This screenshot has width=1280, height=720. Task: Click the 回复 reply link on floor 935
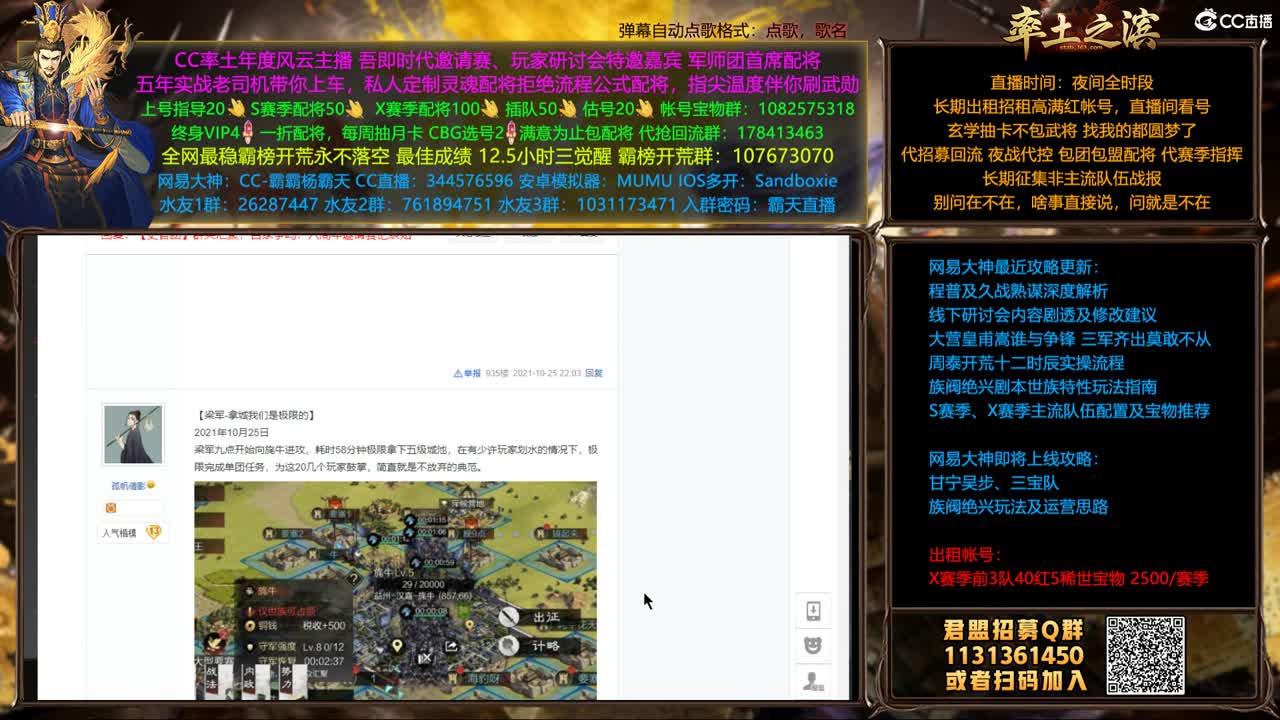point(594,373)
